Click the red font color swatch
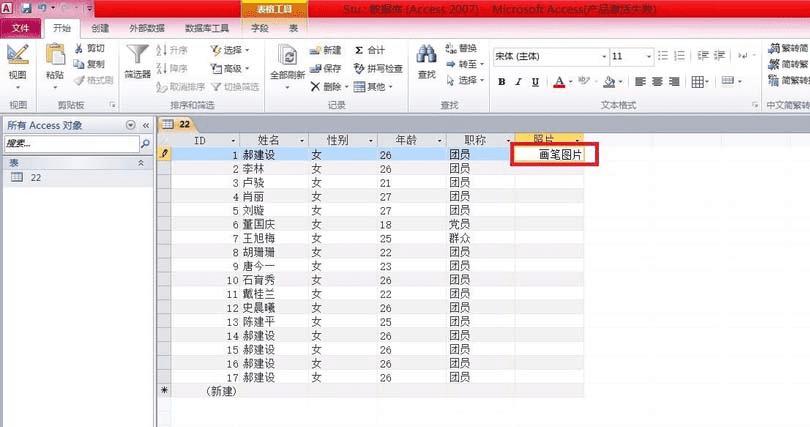This screenshot has height=427, width=810. tap(559, 82)
